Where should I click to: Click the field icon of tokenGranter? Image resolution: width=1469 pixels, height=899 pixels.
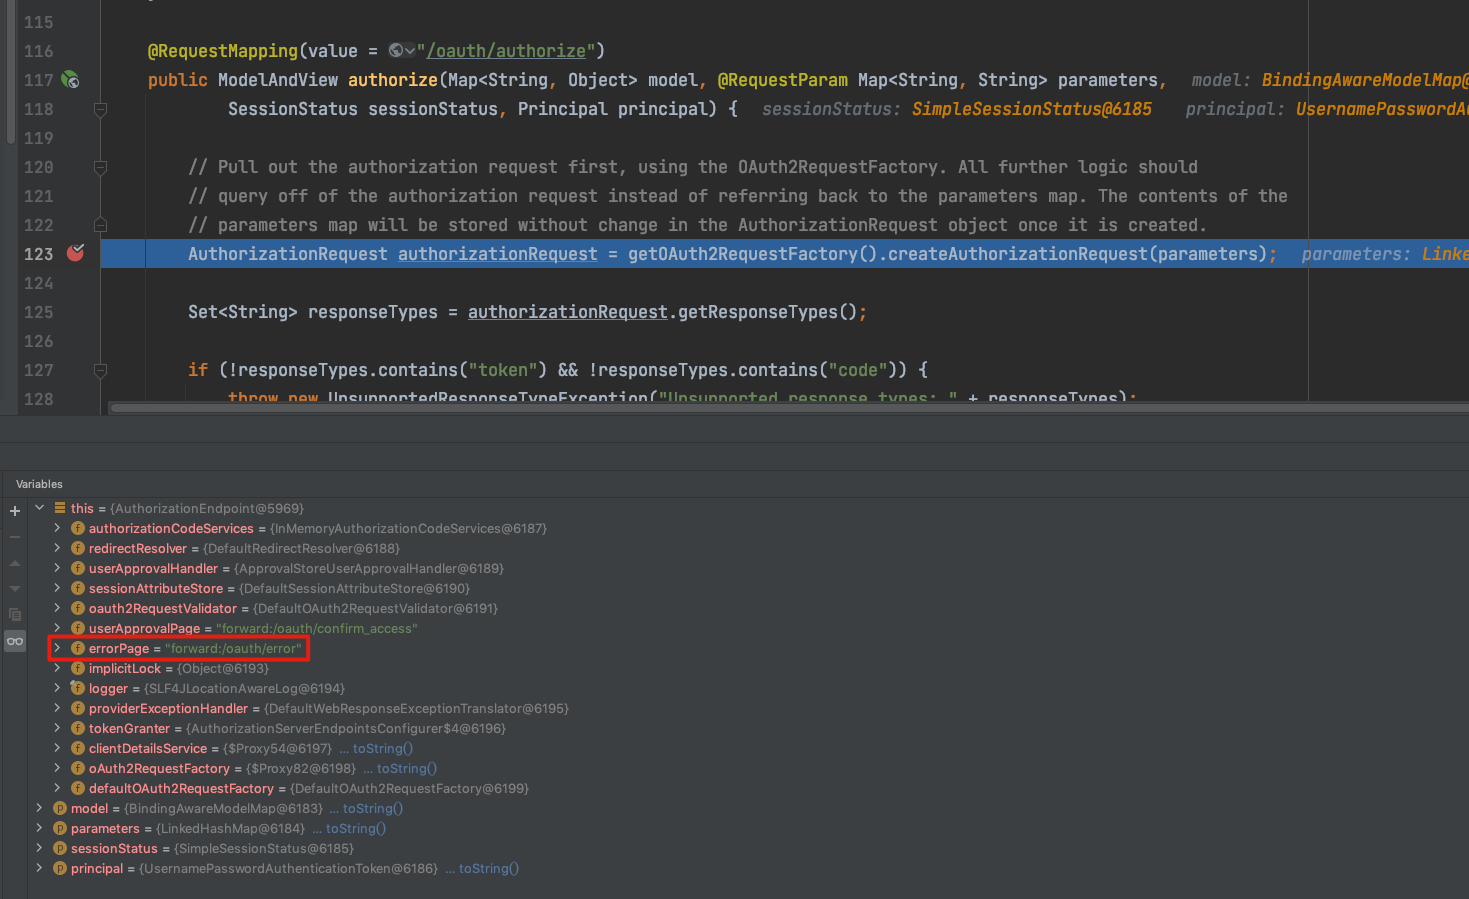coord(78,728)
